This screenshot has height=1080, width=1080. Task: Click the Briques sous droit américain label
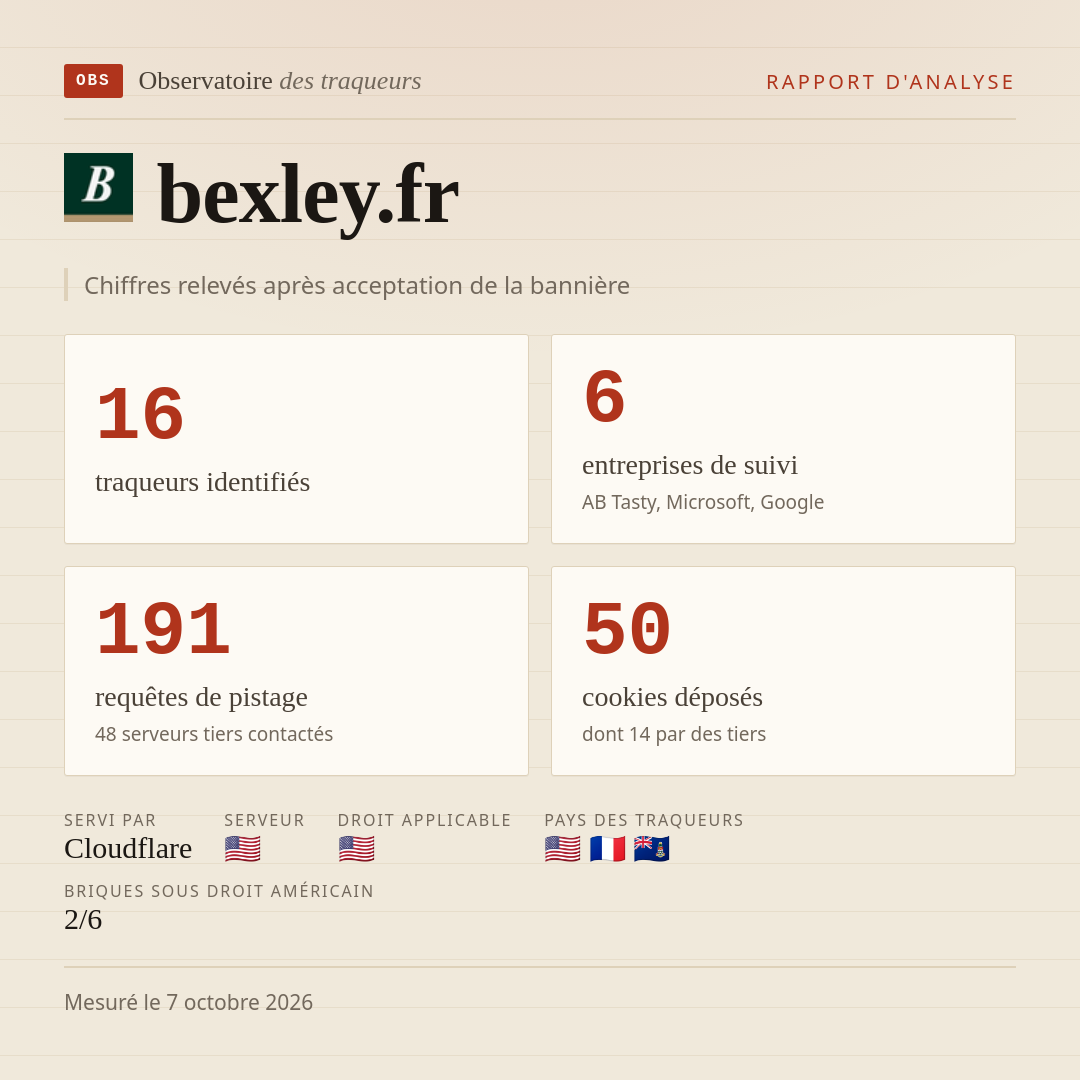coord(219,891)
